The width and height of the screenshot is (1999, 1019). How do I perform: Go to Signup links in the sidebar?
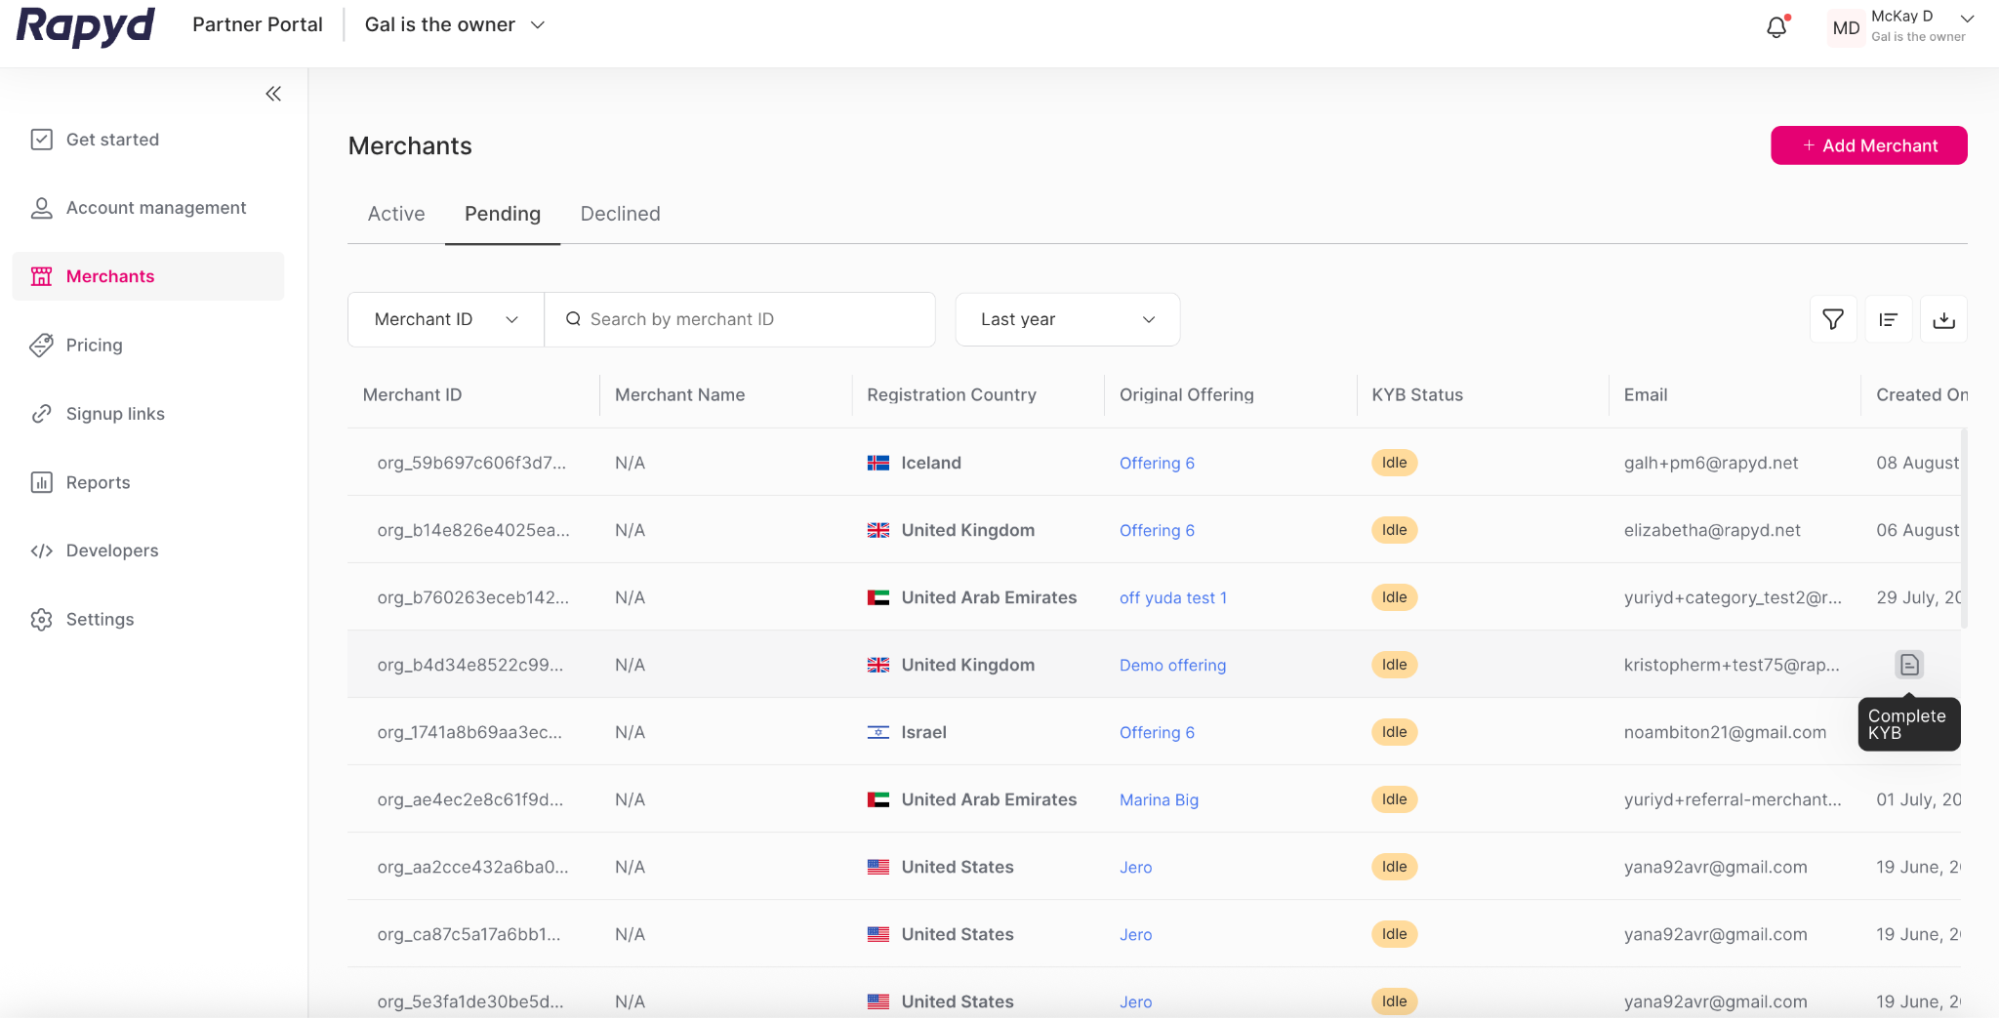pos(115,414)
